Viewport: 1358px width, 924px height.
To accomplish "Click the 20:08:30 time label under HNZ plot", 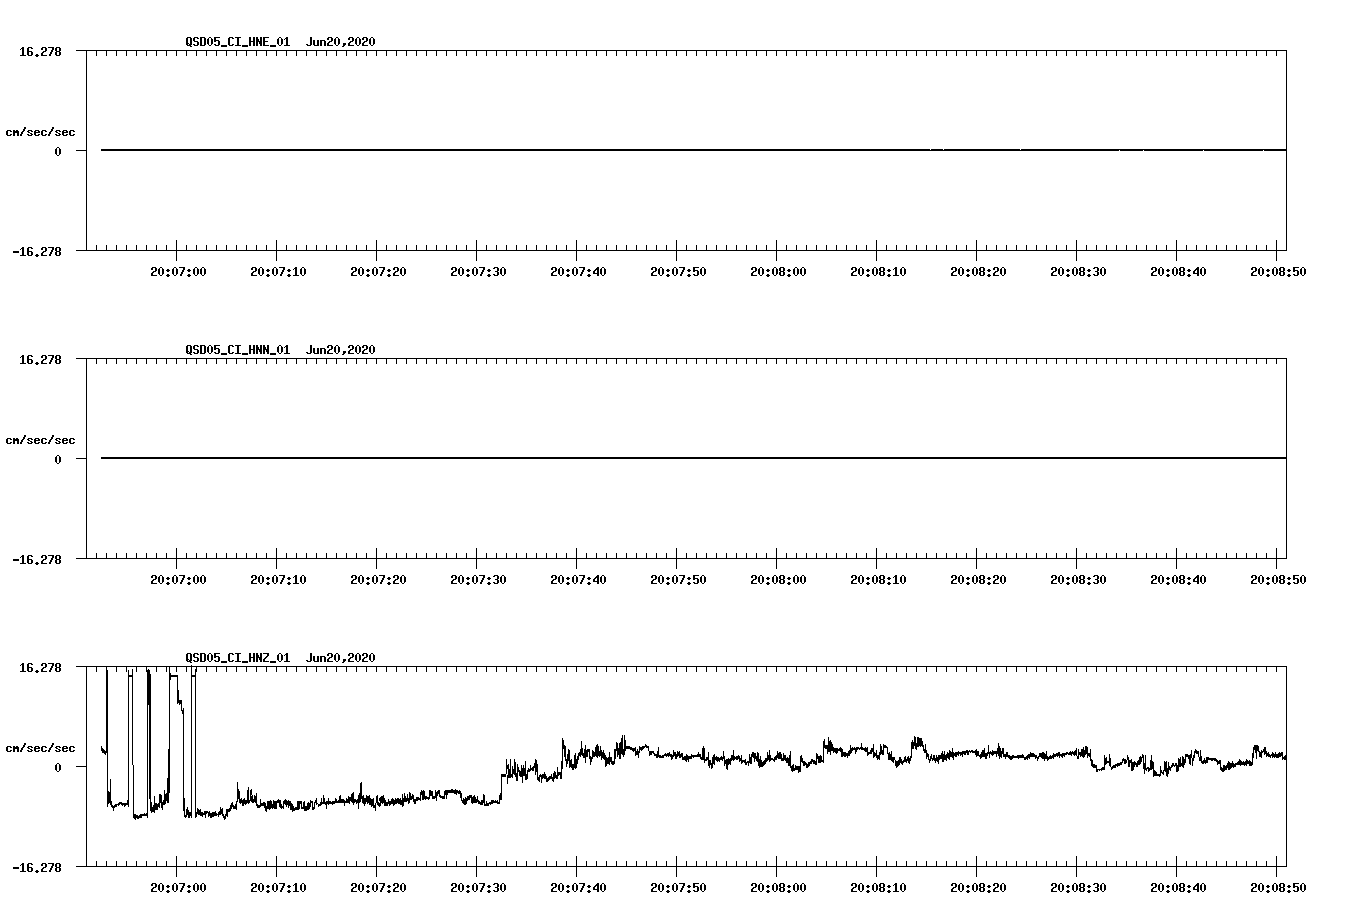I will [1078, 888].
